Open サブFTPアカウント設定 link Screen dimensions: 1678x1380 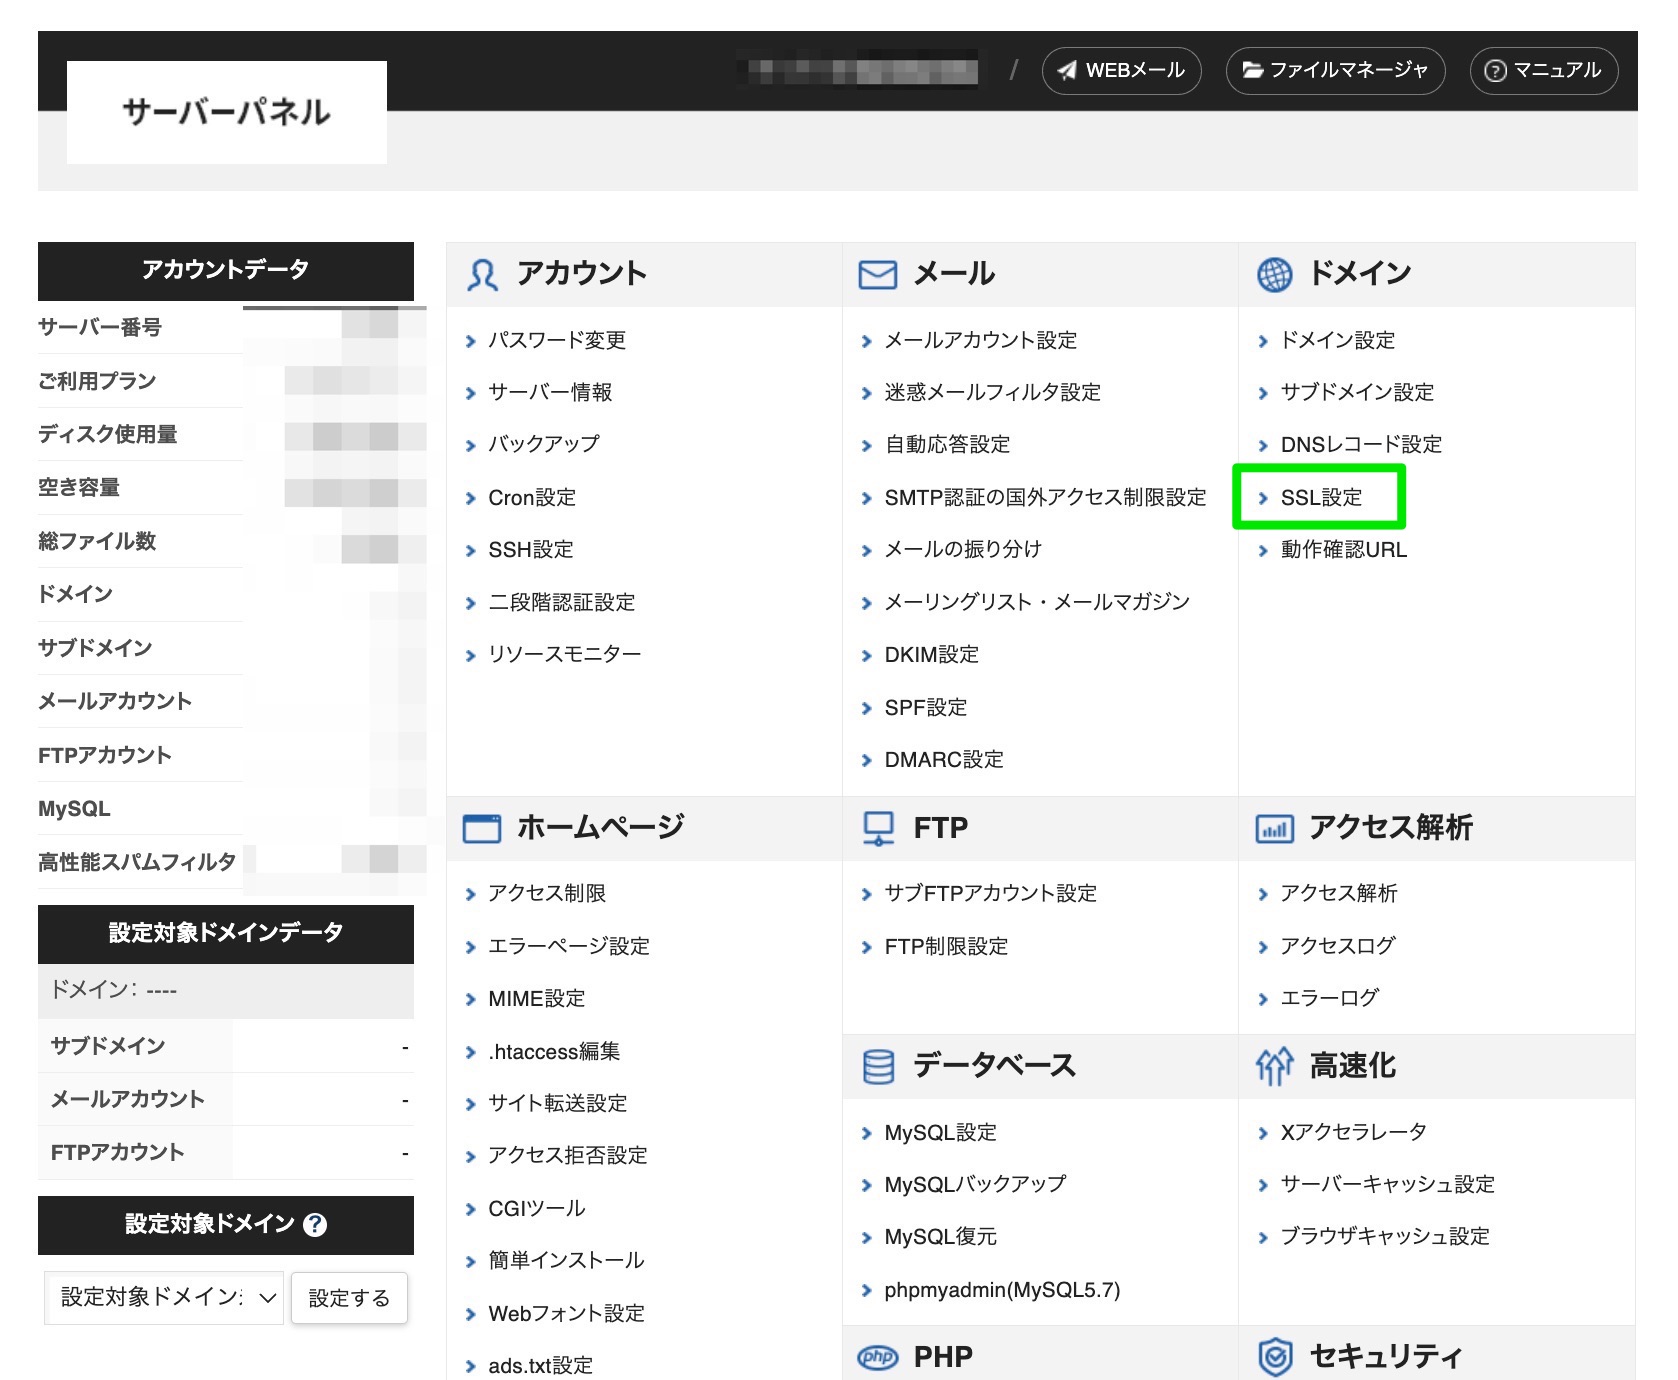[991, 893]
